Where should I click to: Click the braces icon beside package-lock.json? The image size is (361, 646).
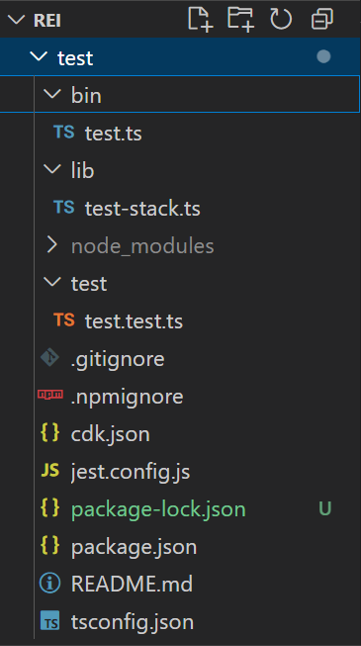pos(50,508)
